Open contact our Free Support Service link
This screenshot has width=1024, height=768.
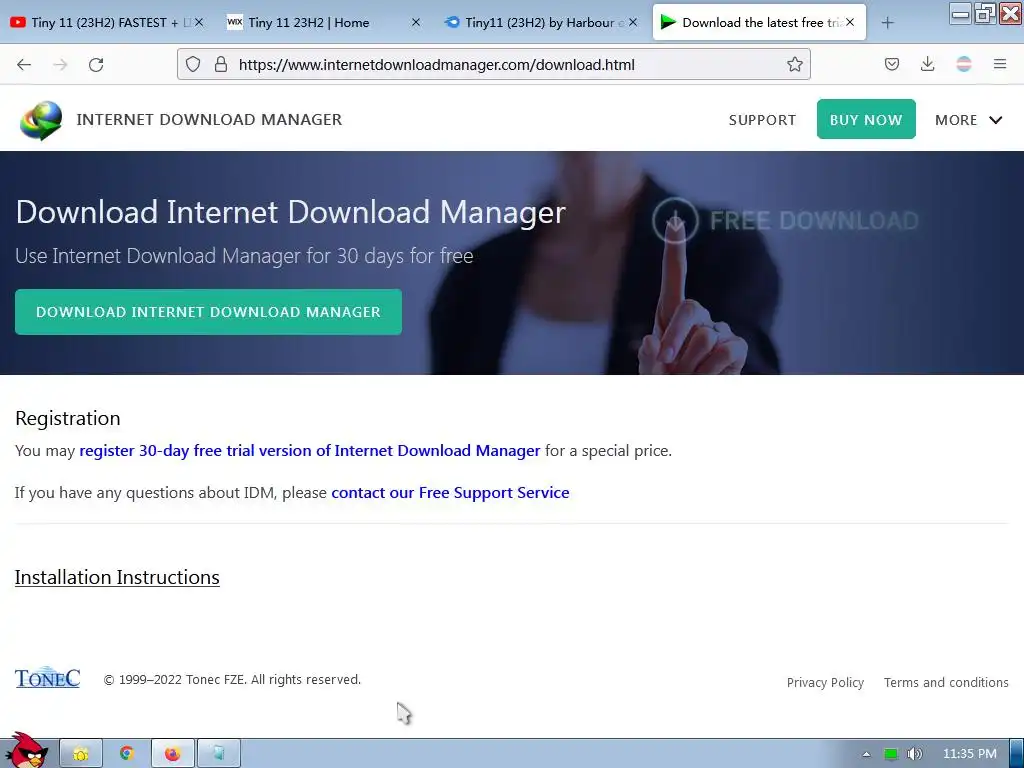coord(450,492)
